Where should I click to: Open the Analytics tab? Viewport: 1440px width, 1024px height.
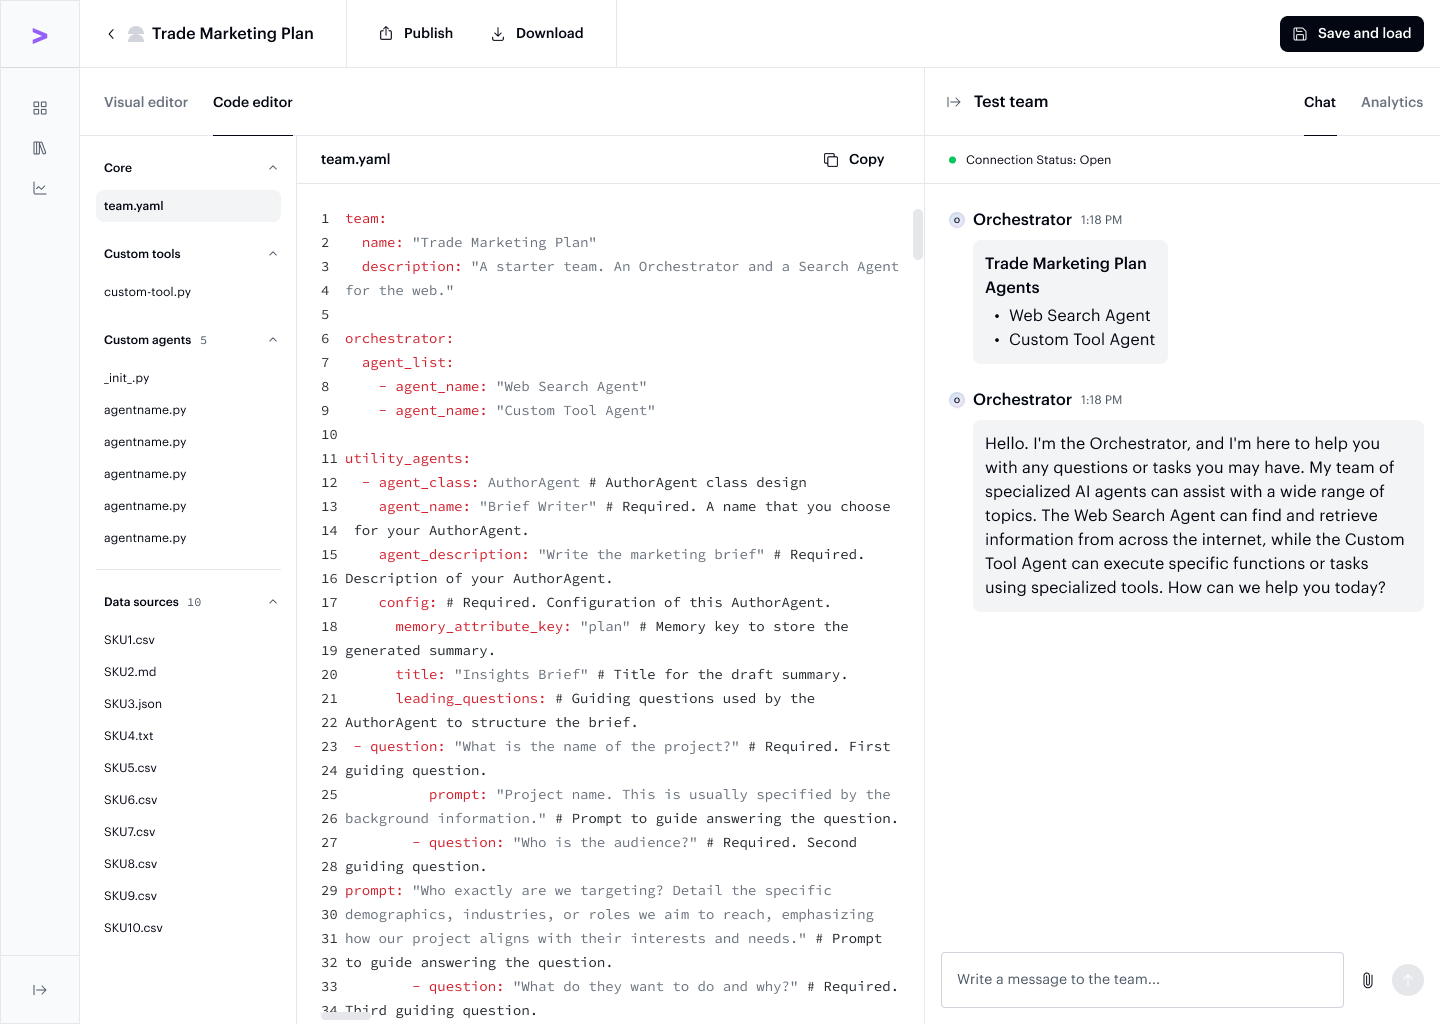[x=1392, y=102]
